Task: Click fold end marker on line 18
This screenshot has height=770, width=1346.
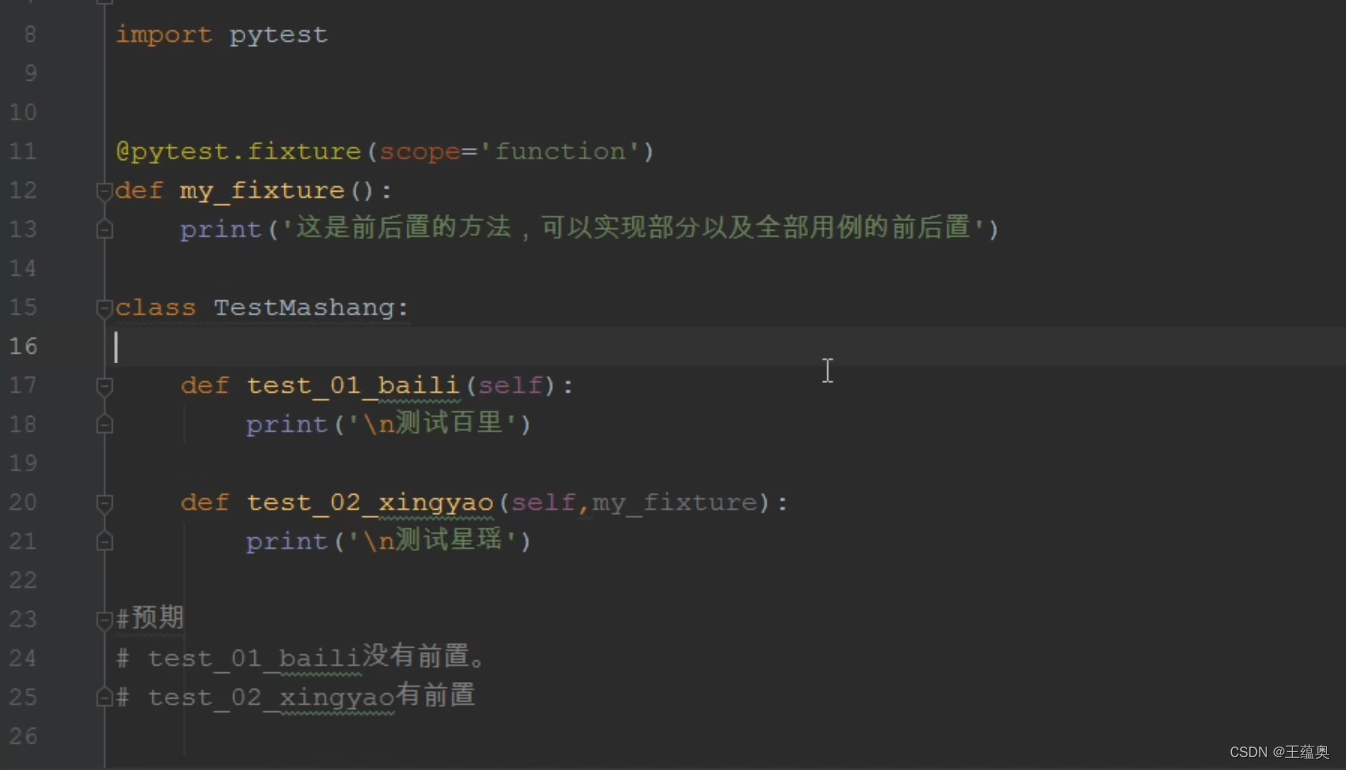Action: point(104,424)
